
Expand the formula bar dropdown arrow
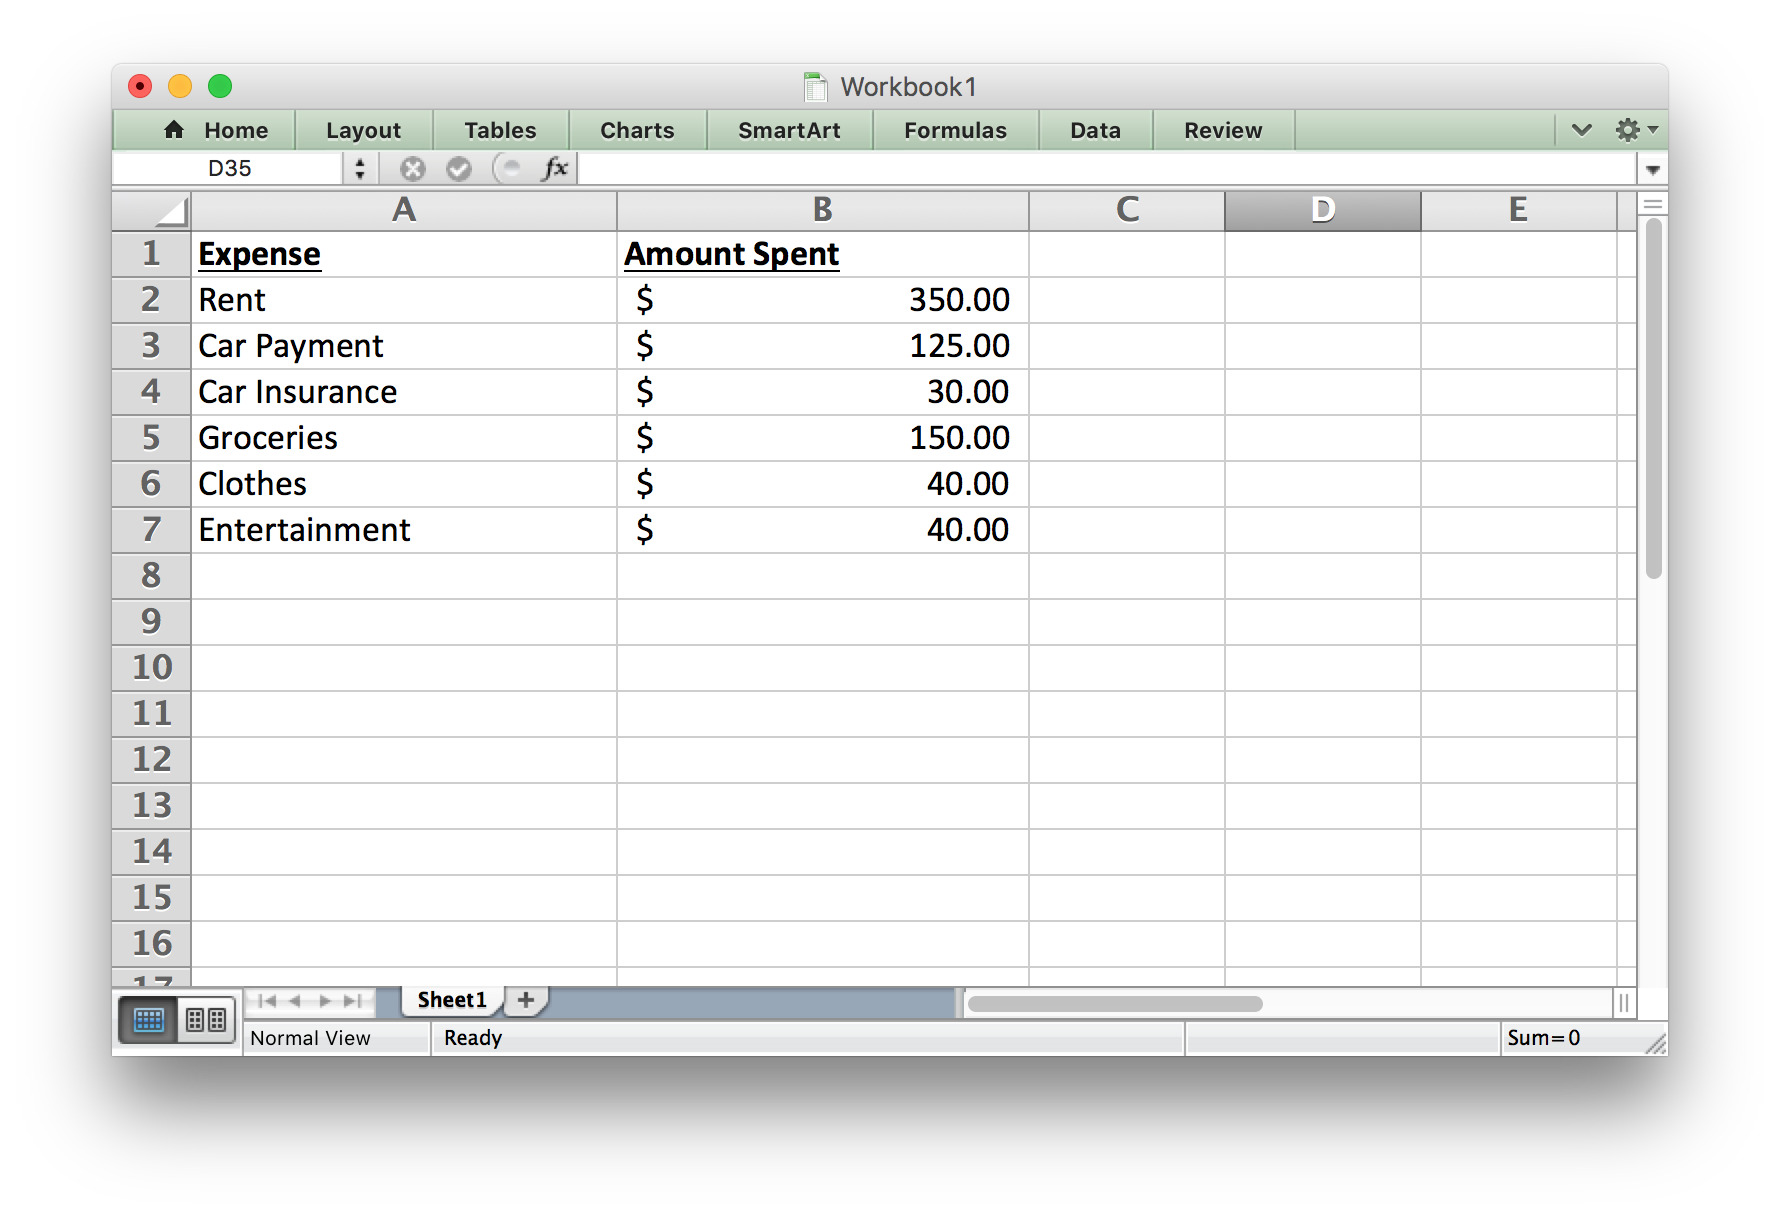point(1652,169)
